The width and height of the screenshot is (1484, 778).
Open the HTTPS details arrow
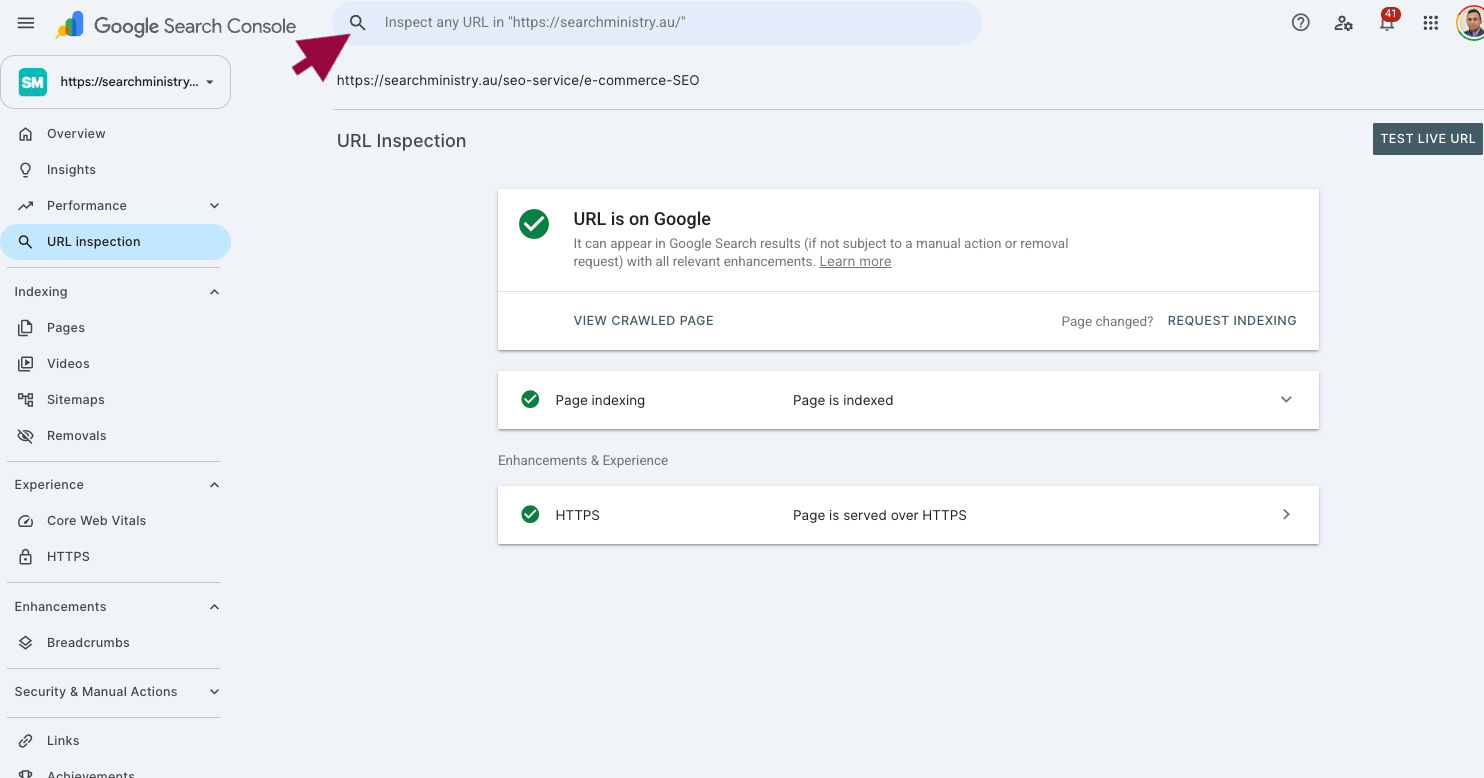coord(1286,515)
